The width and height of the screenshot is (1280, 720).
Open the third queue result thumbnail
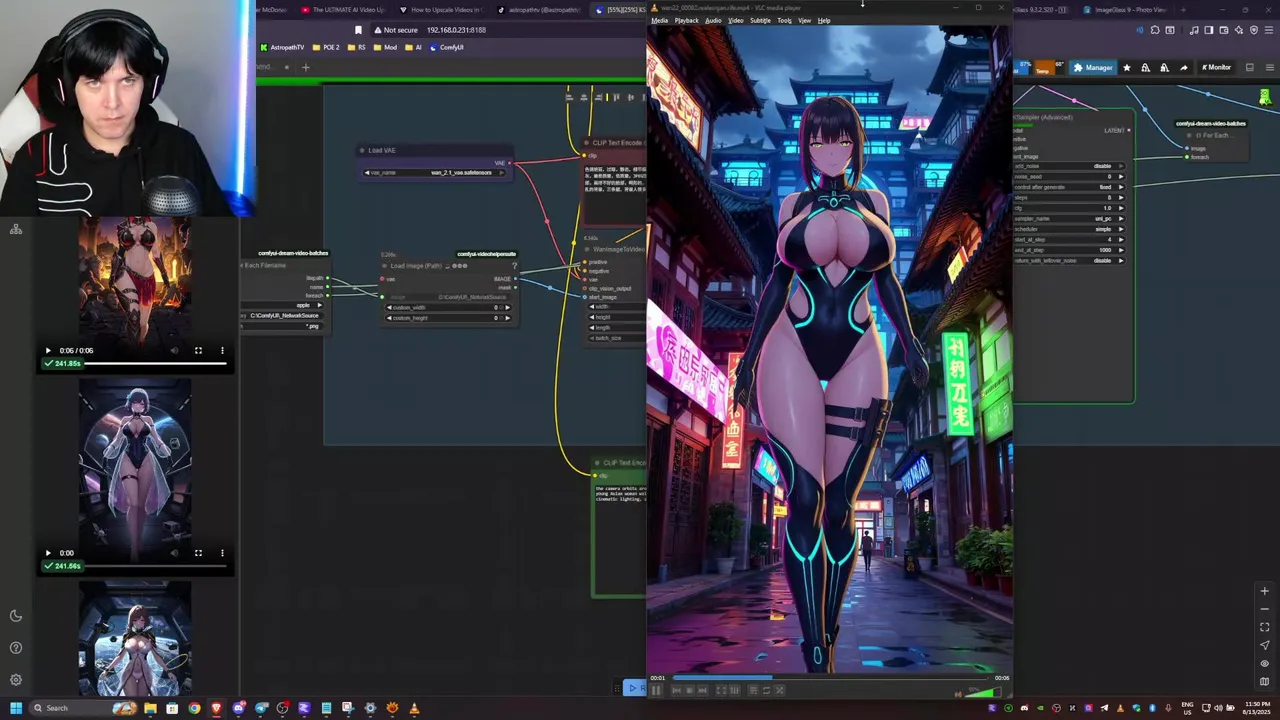[135, 638]
